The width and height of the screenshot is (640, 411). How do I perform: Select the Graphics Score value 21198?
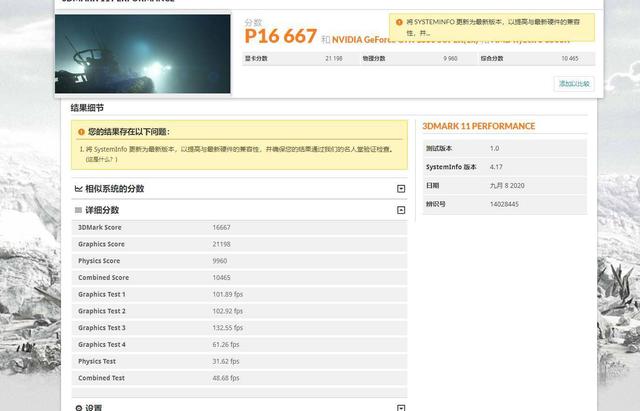point(221,244)
